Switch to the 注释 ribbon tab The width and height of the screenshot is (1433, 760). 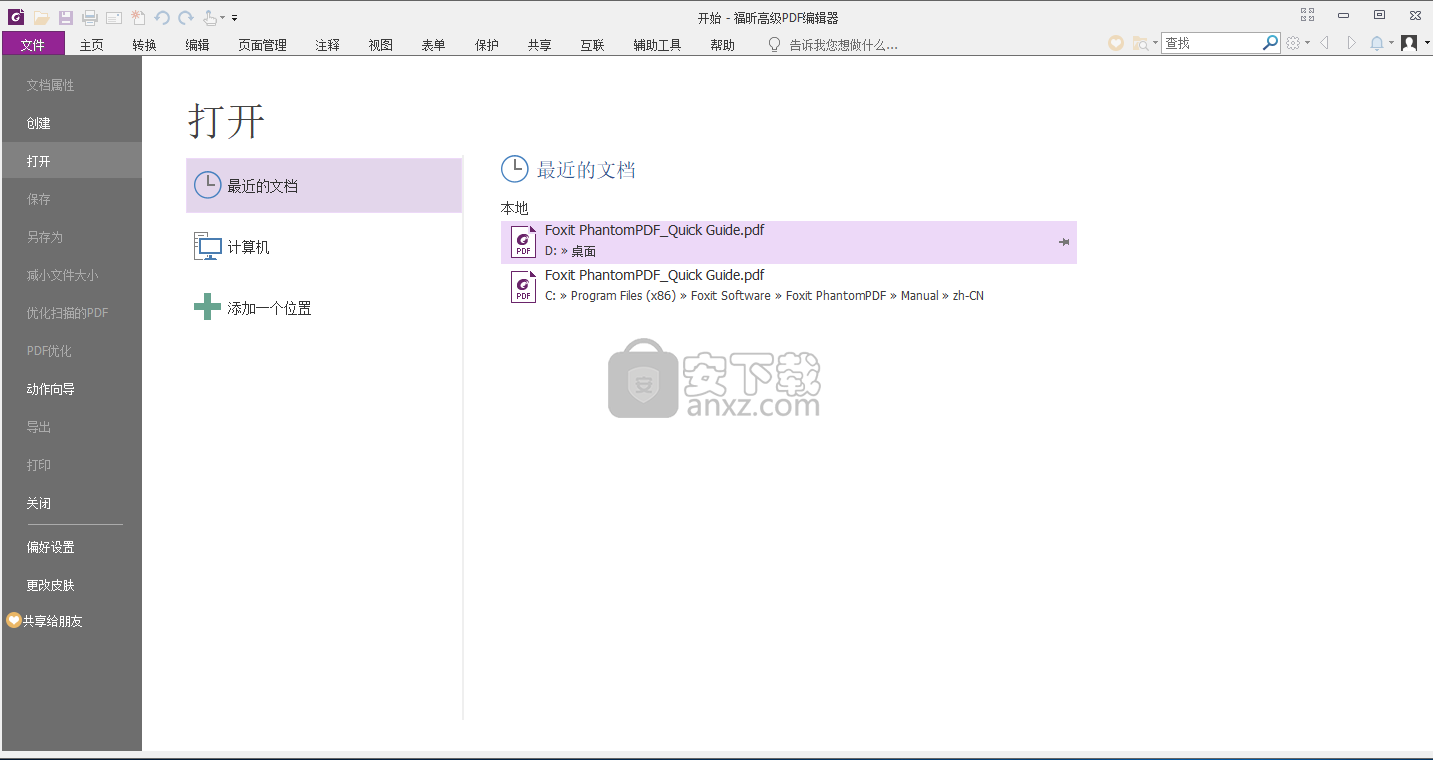pos(327,45)
